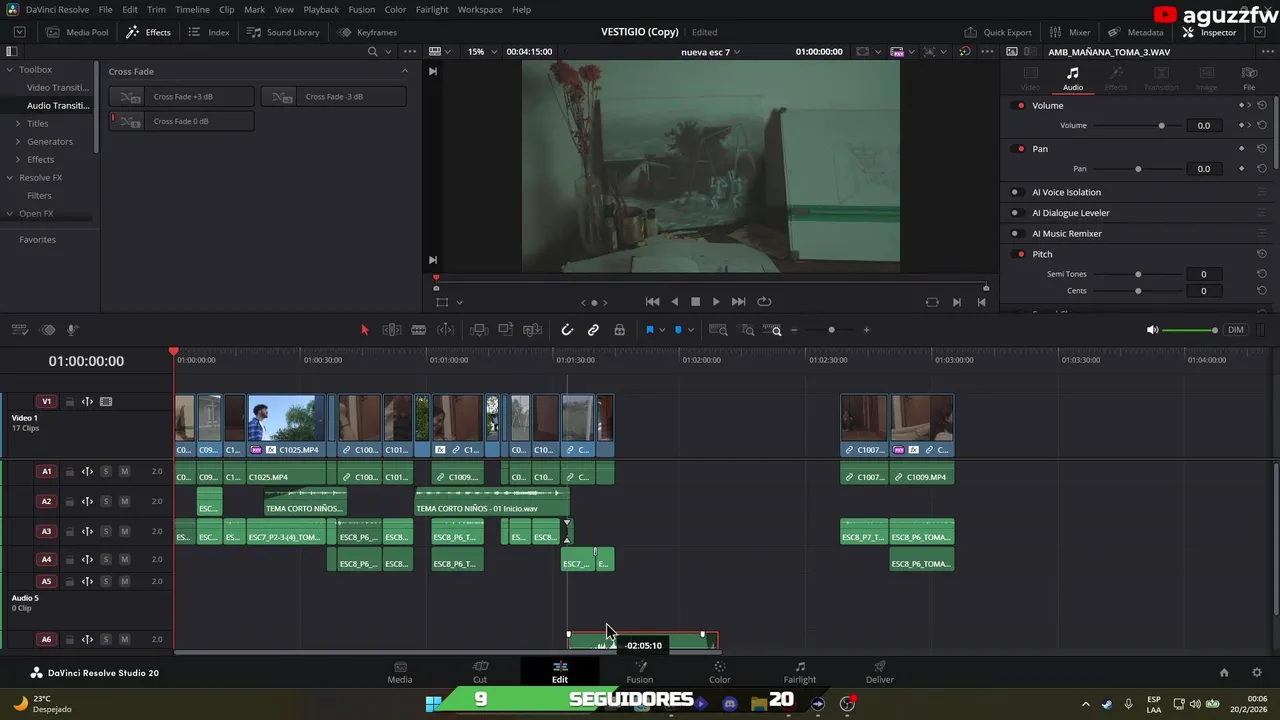Collapse the Resolve FX section

[x=9, y=177]
